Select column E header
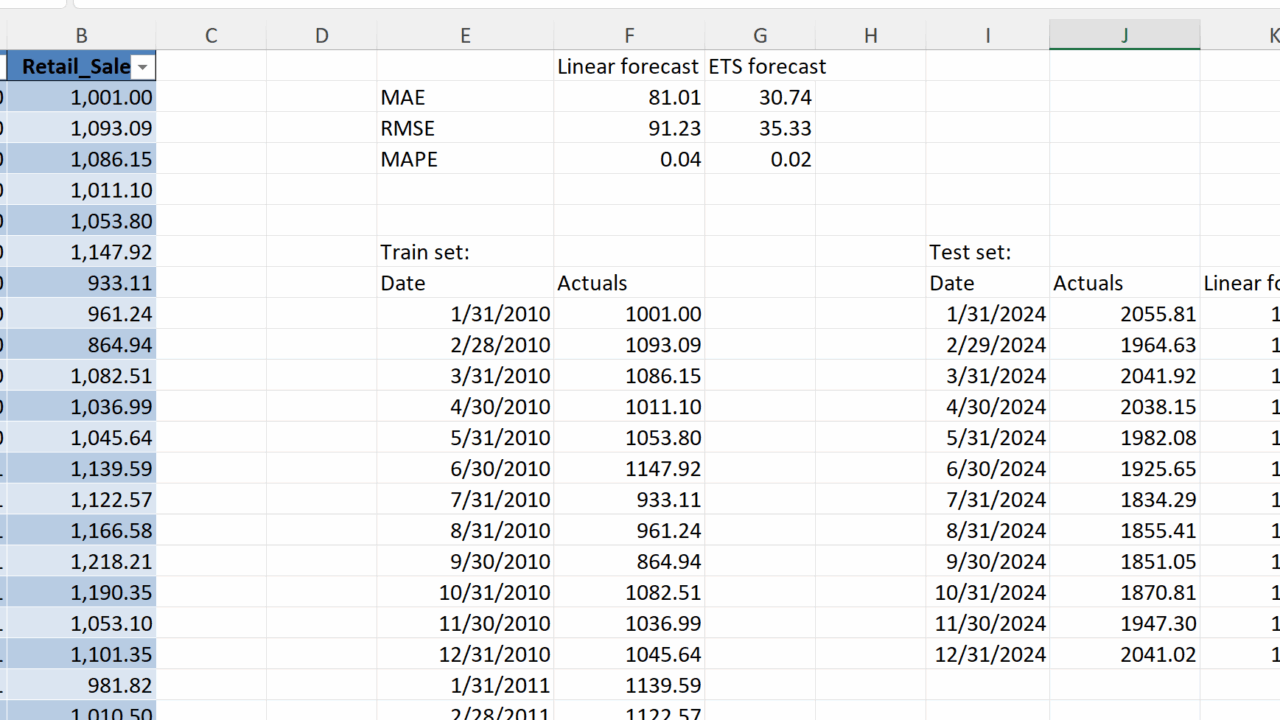Image resolution: width=1280 pixels, height=720 pixels. tap(465, 36)
